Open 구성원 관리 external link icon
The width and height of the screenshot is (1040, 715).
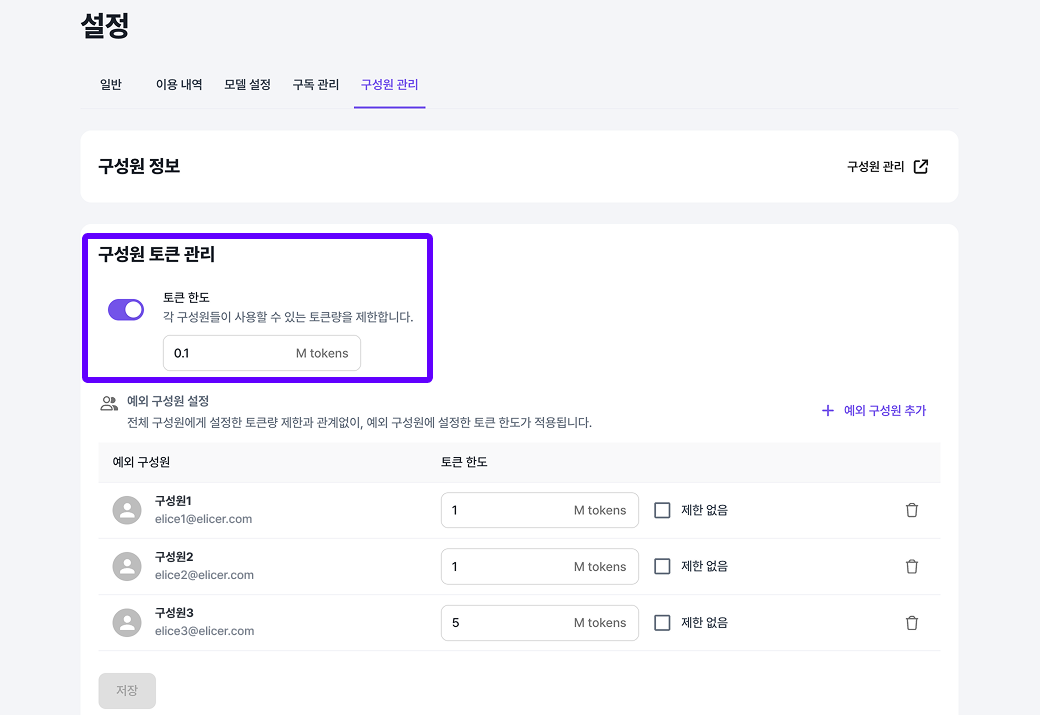[920, 167]
